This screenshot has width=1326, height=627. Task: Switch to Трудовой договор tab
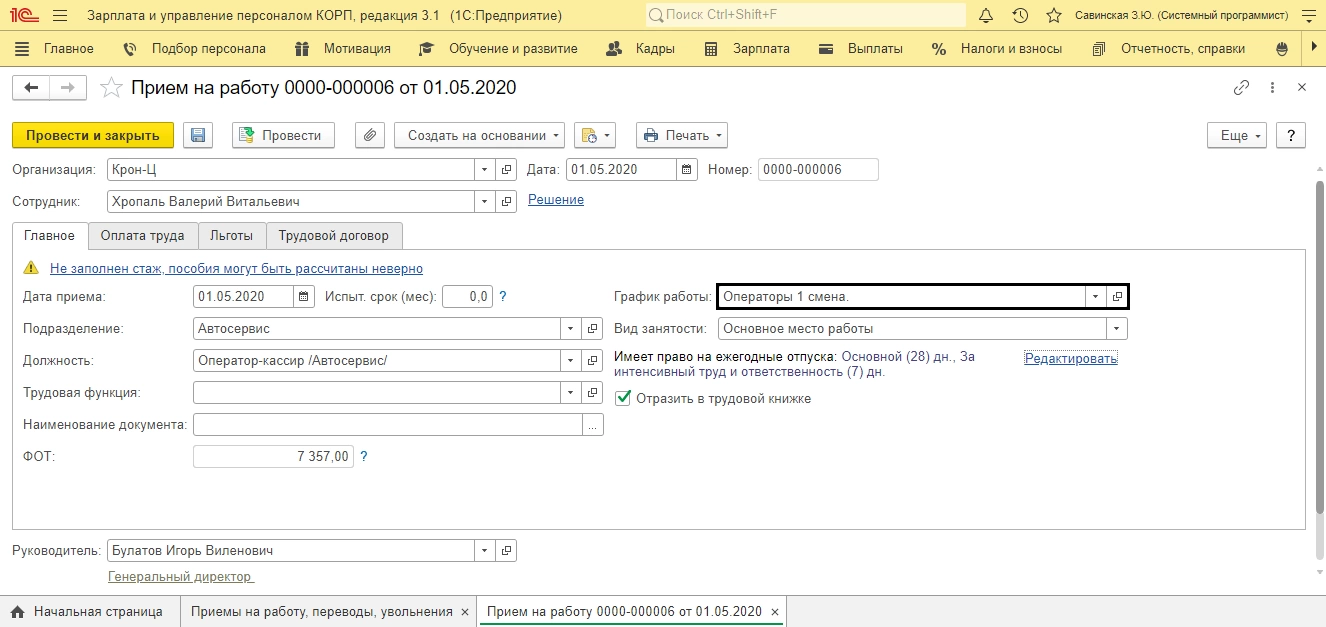tap(334, 236)
